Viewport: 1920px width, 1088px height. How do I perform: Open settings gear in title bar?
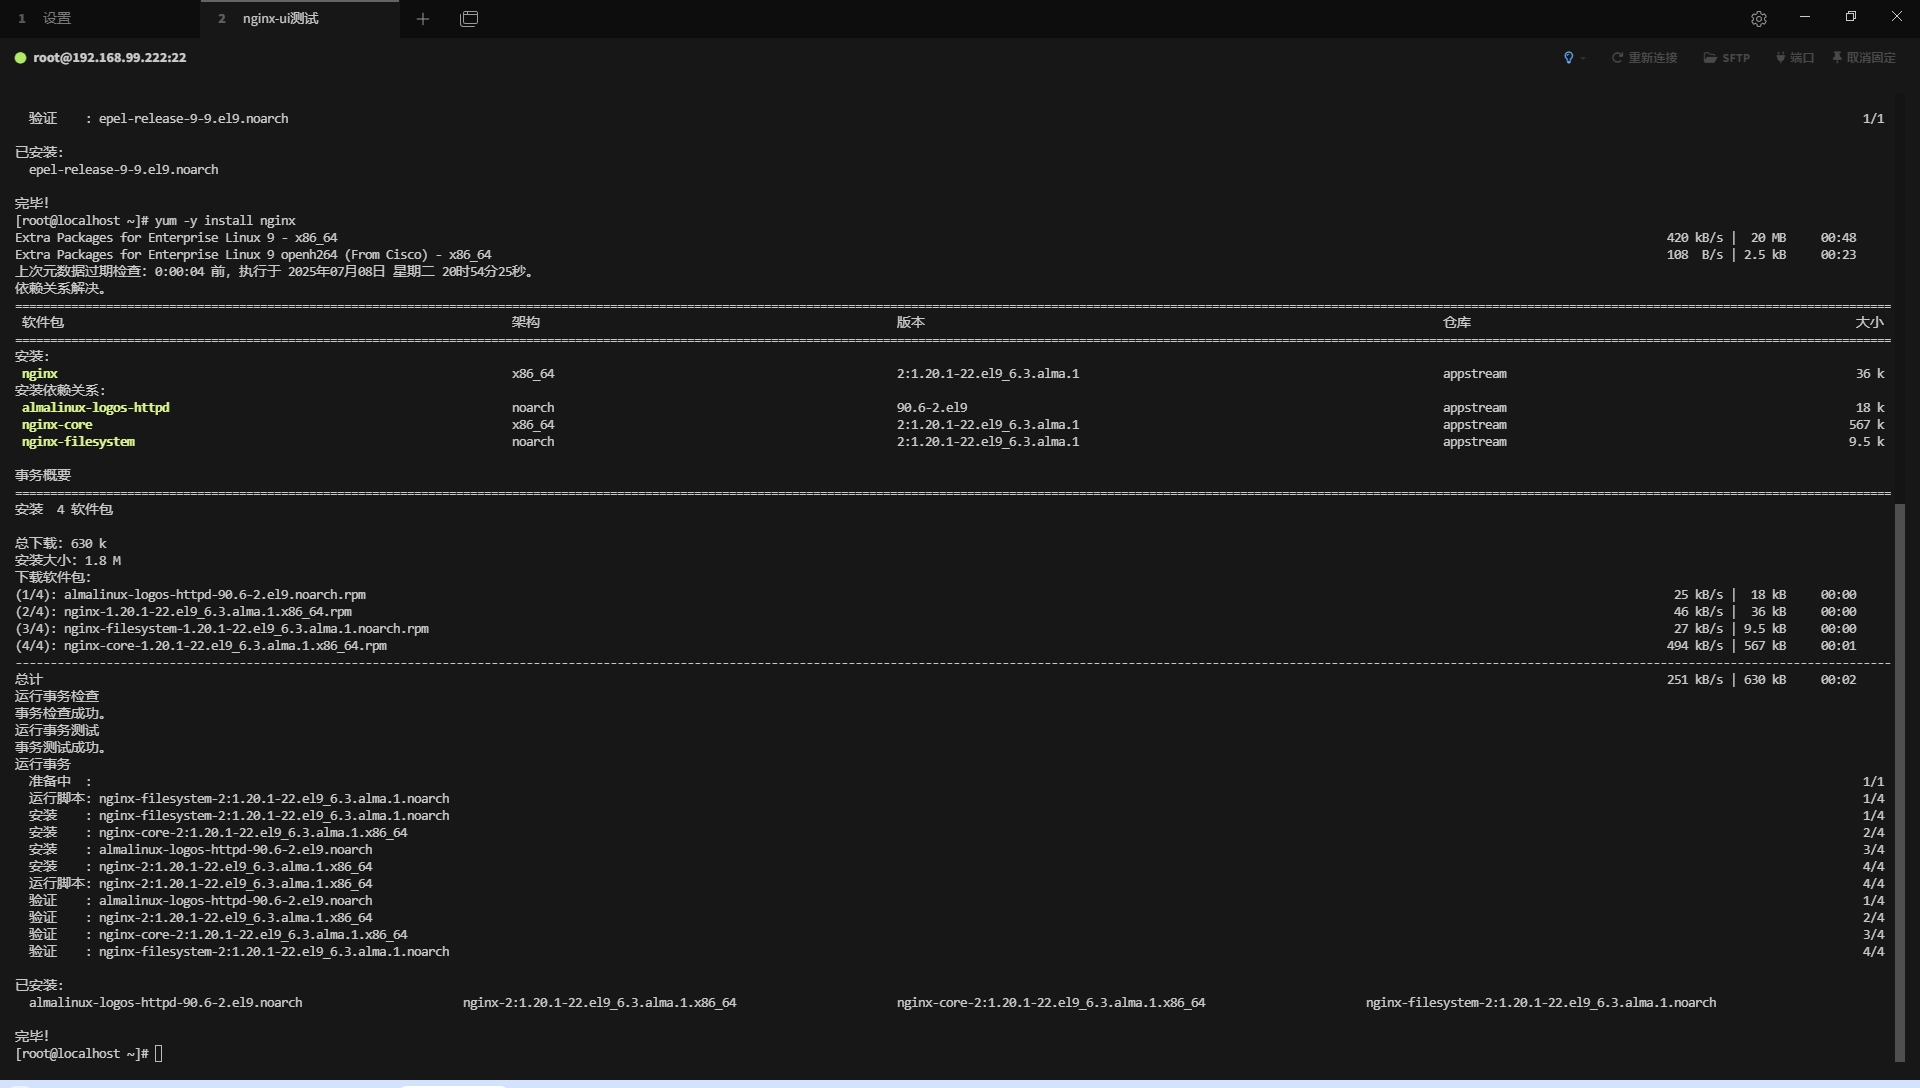(1759, 18)
